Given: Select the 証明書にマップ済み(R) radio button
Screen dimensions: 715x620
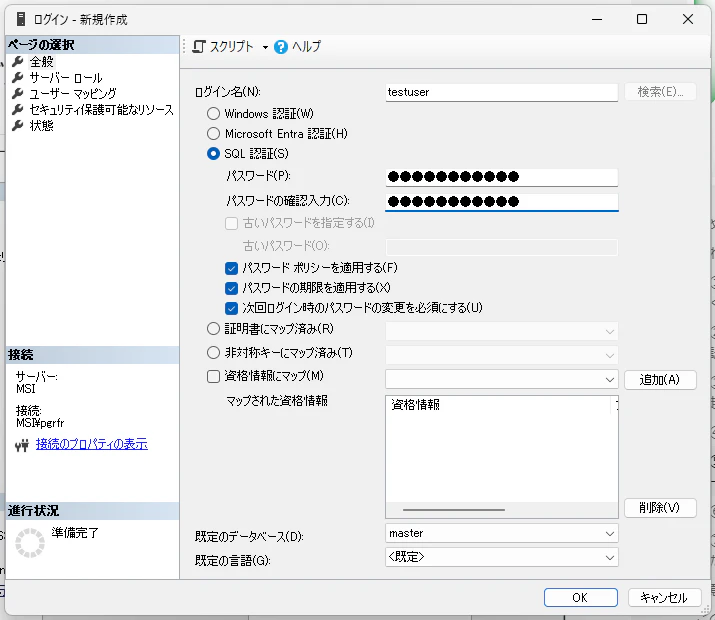Looking at the screenshot, I should [213, 329].
